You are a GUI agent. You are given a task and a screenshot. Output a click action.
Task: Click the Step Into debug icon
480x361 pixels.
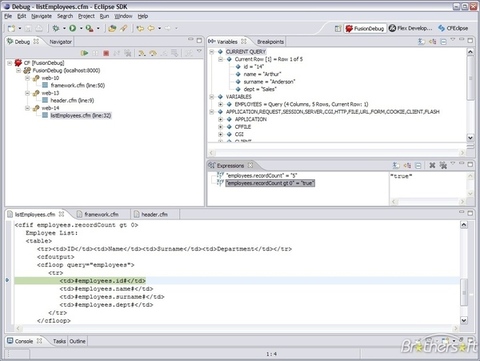point(142,53)
